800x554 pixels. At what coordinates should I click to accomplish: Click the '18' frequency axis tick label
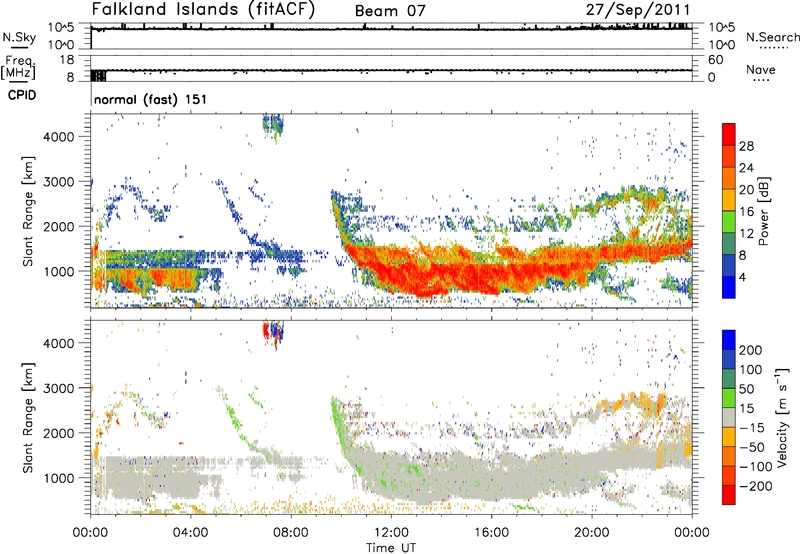pos(67,60)
